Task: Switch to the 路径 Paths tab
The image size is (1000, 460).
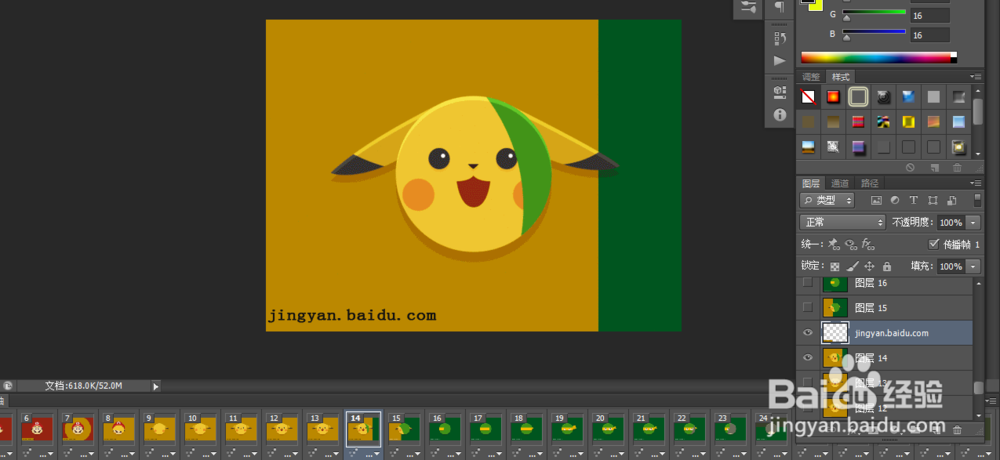Action: (869, 183)
